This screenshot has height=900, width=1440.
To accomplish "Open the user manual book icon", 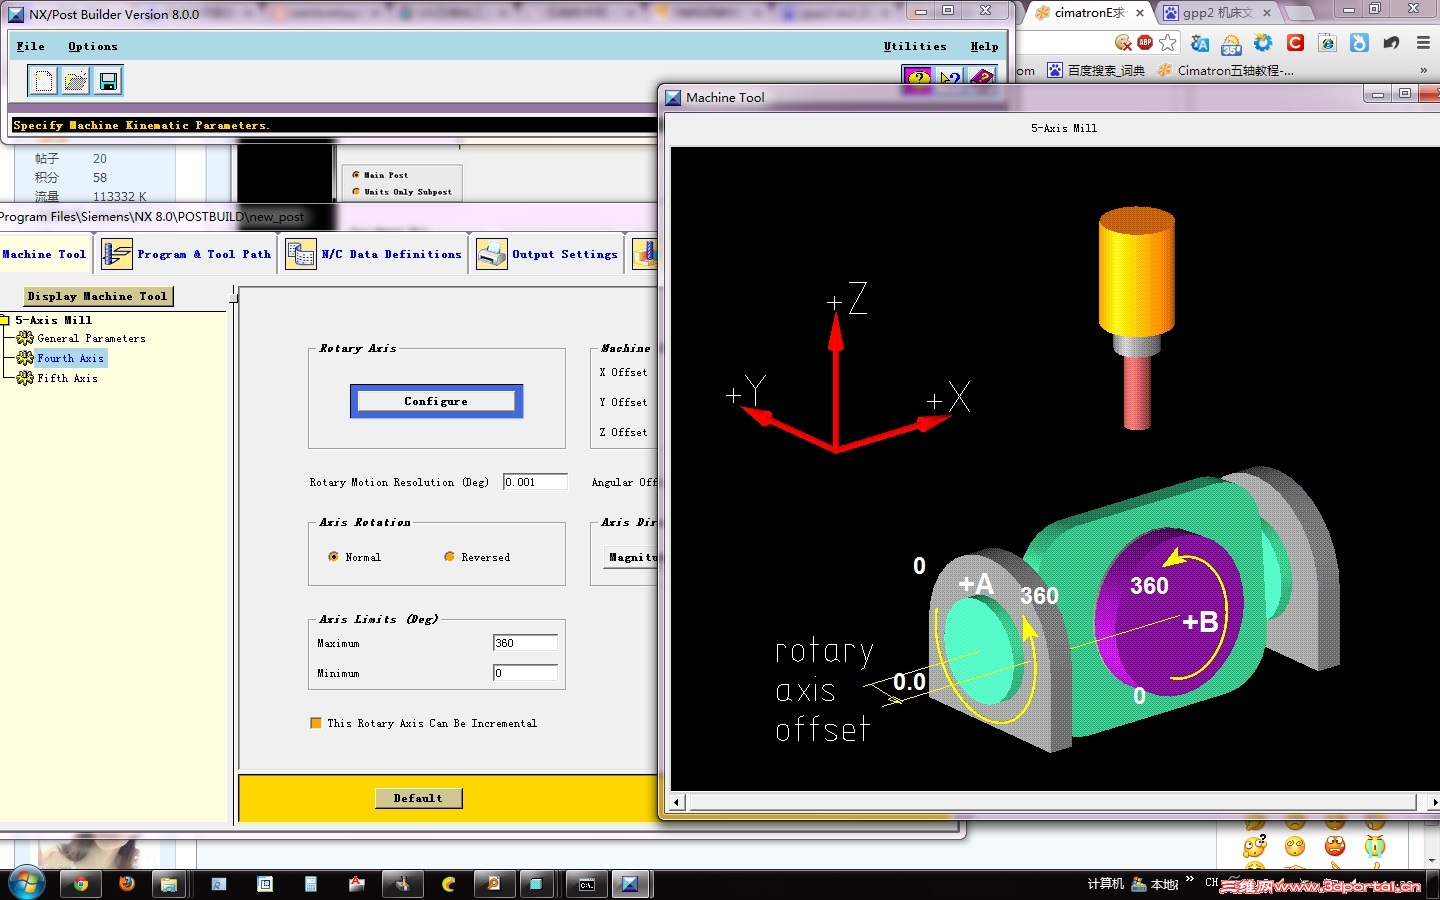I will (982, 77).
